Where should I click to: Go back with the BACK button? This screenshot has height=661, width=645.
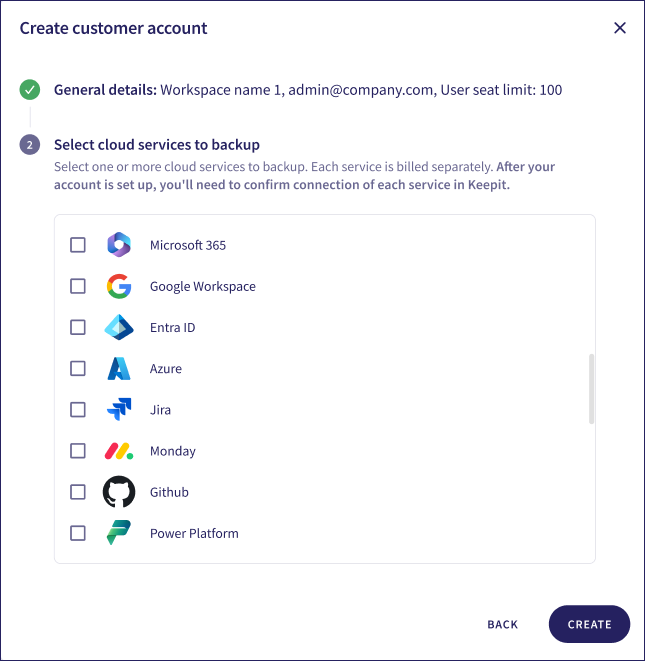(x=503, y=624)
